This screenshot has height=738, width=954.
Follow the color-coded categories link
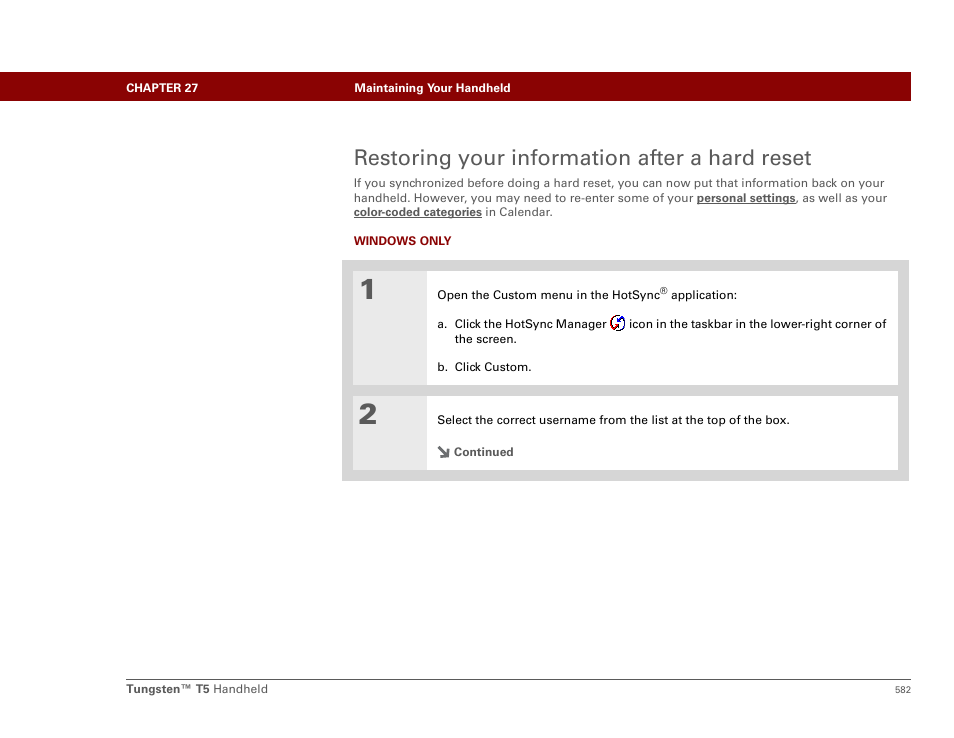[417, 212]
